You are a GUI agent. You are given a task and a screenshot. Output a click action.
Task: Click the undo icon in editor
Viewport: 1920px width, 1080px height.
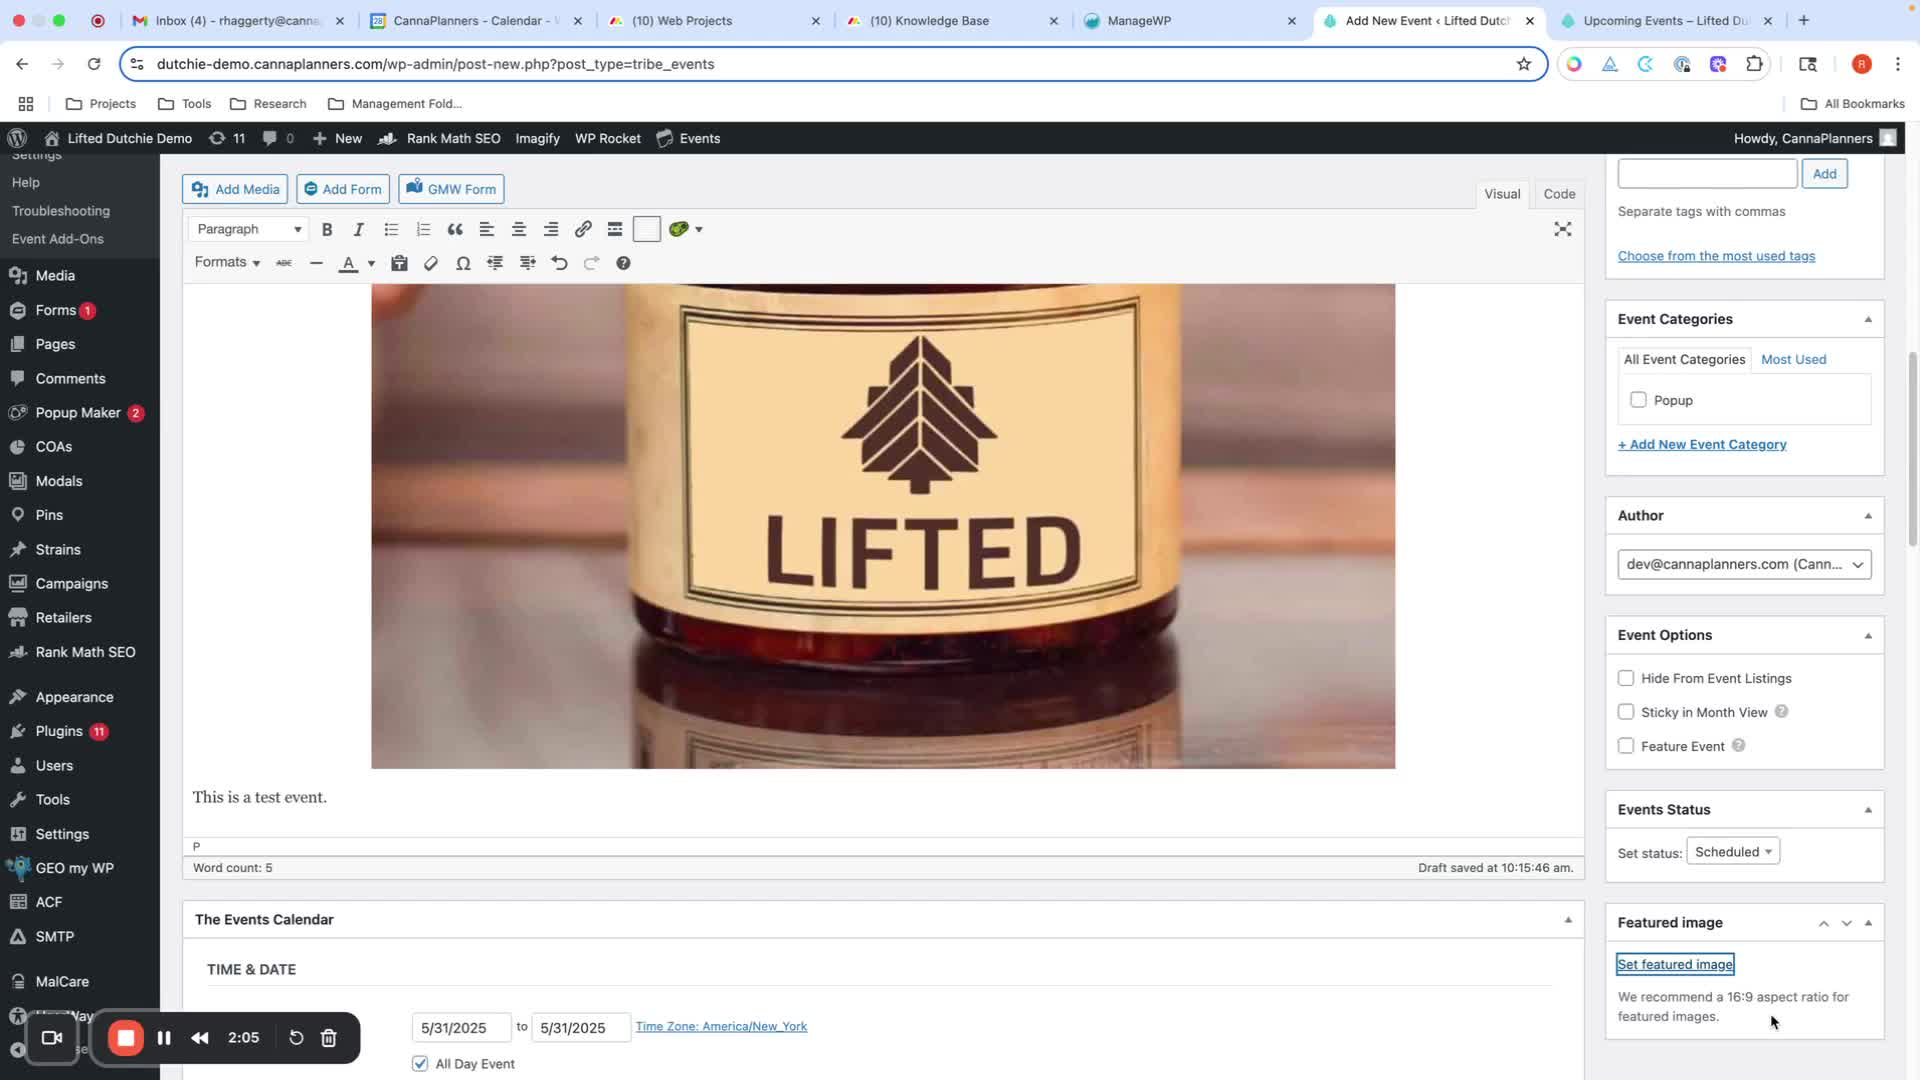pyautogui.click(x=560, y=263)
